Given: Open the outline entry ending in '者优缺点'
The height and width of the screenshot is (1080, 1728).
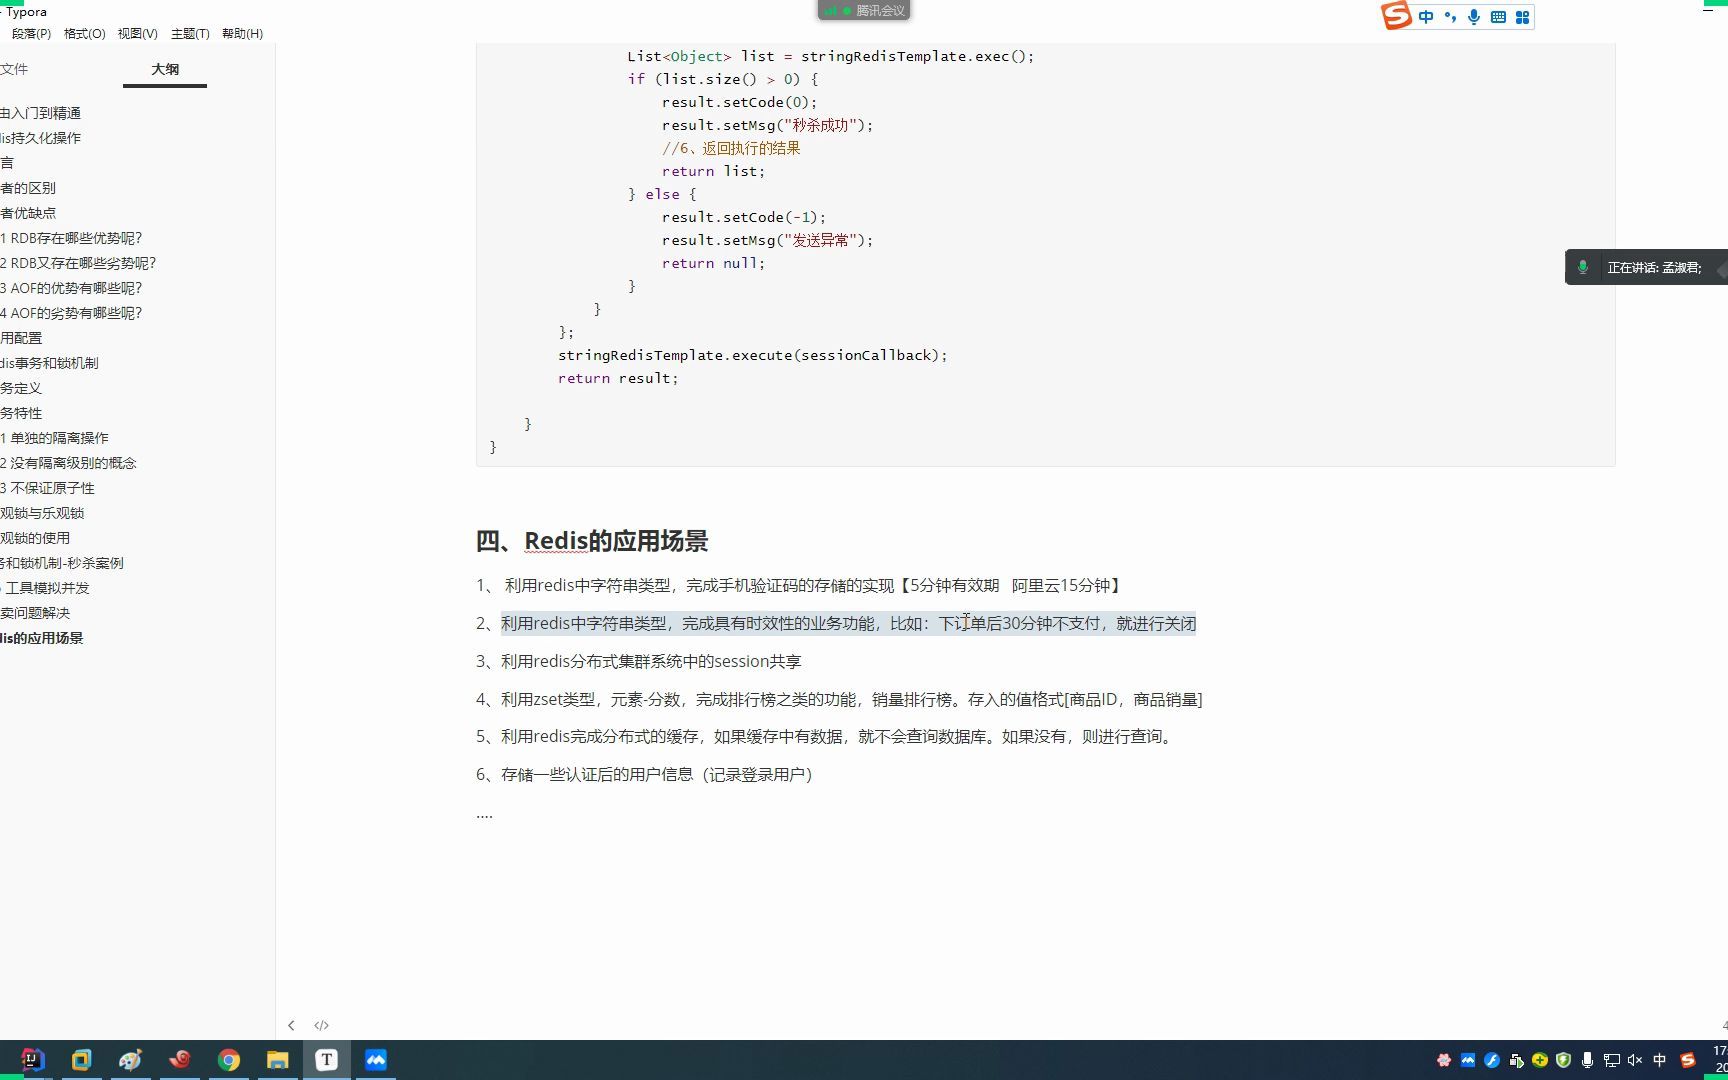Looking at the screenshot, I should pos(28,213).
